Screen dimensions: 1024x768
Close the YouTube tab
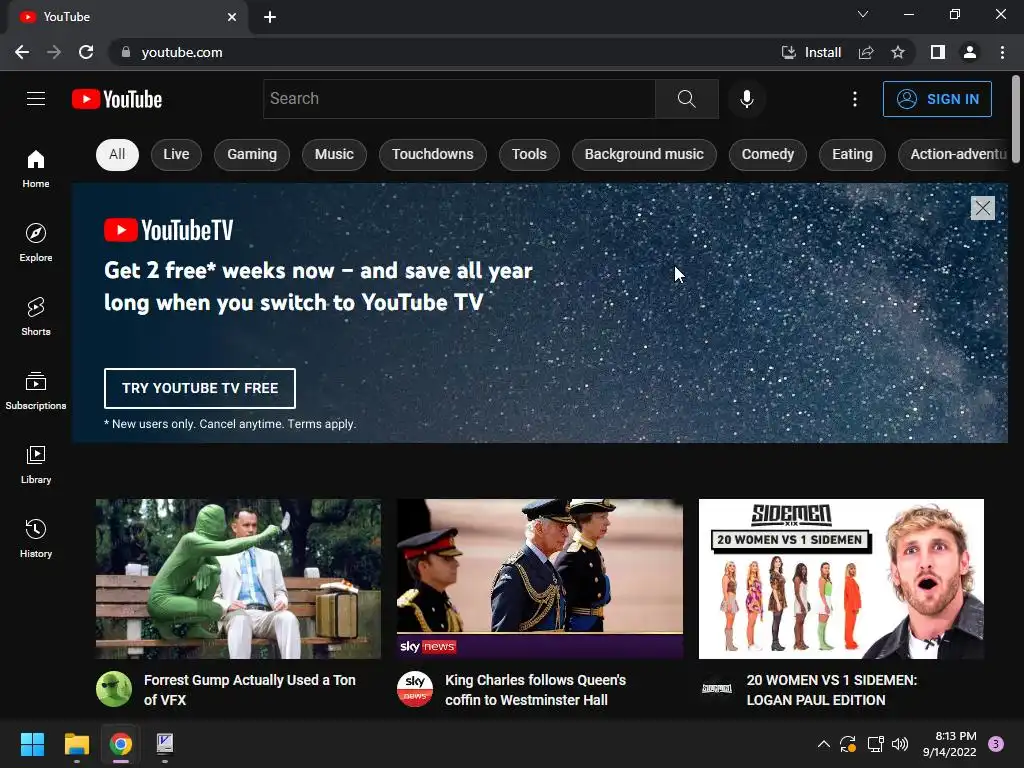[x=232, y=17]
